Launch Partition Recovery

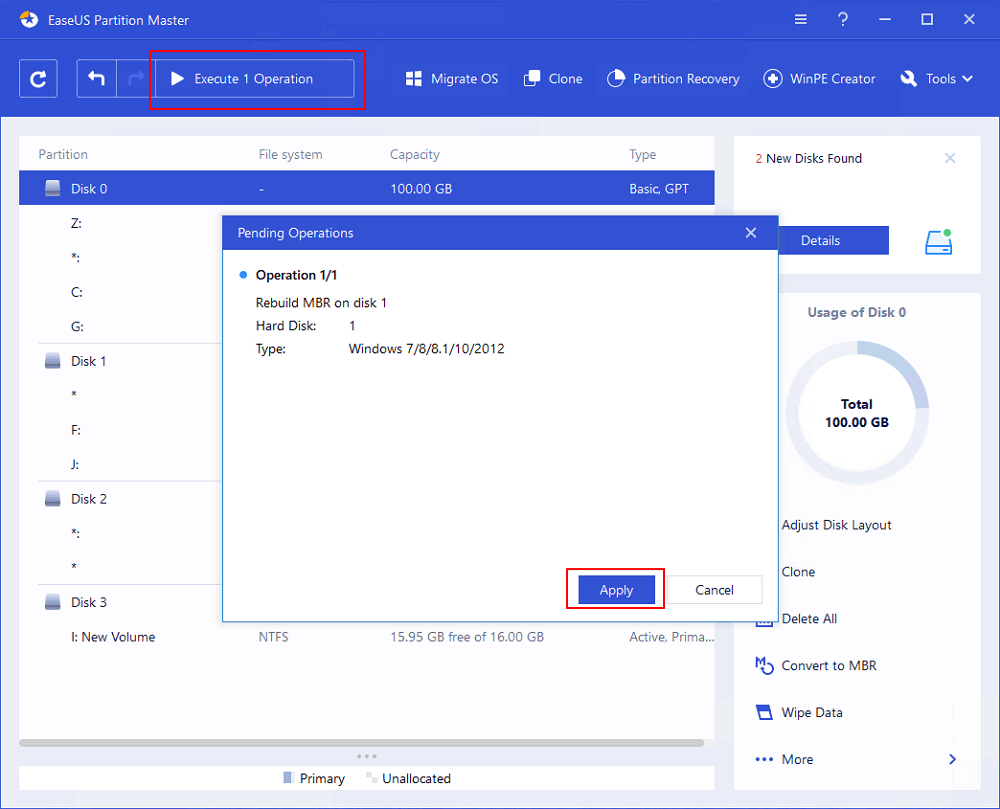(673, 78)
